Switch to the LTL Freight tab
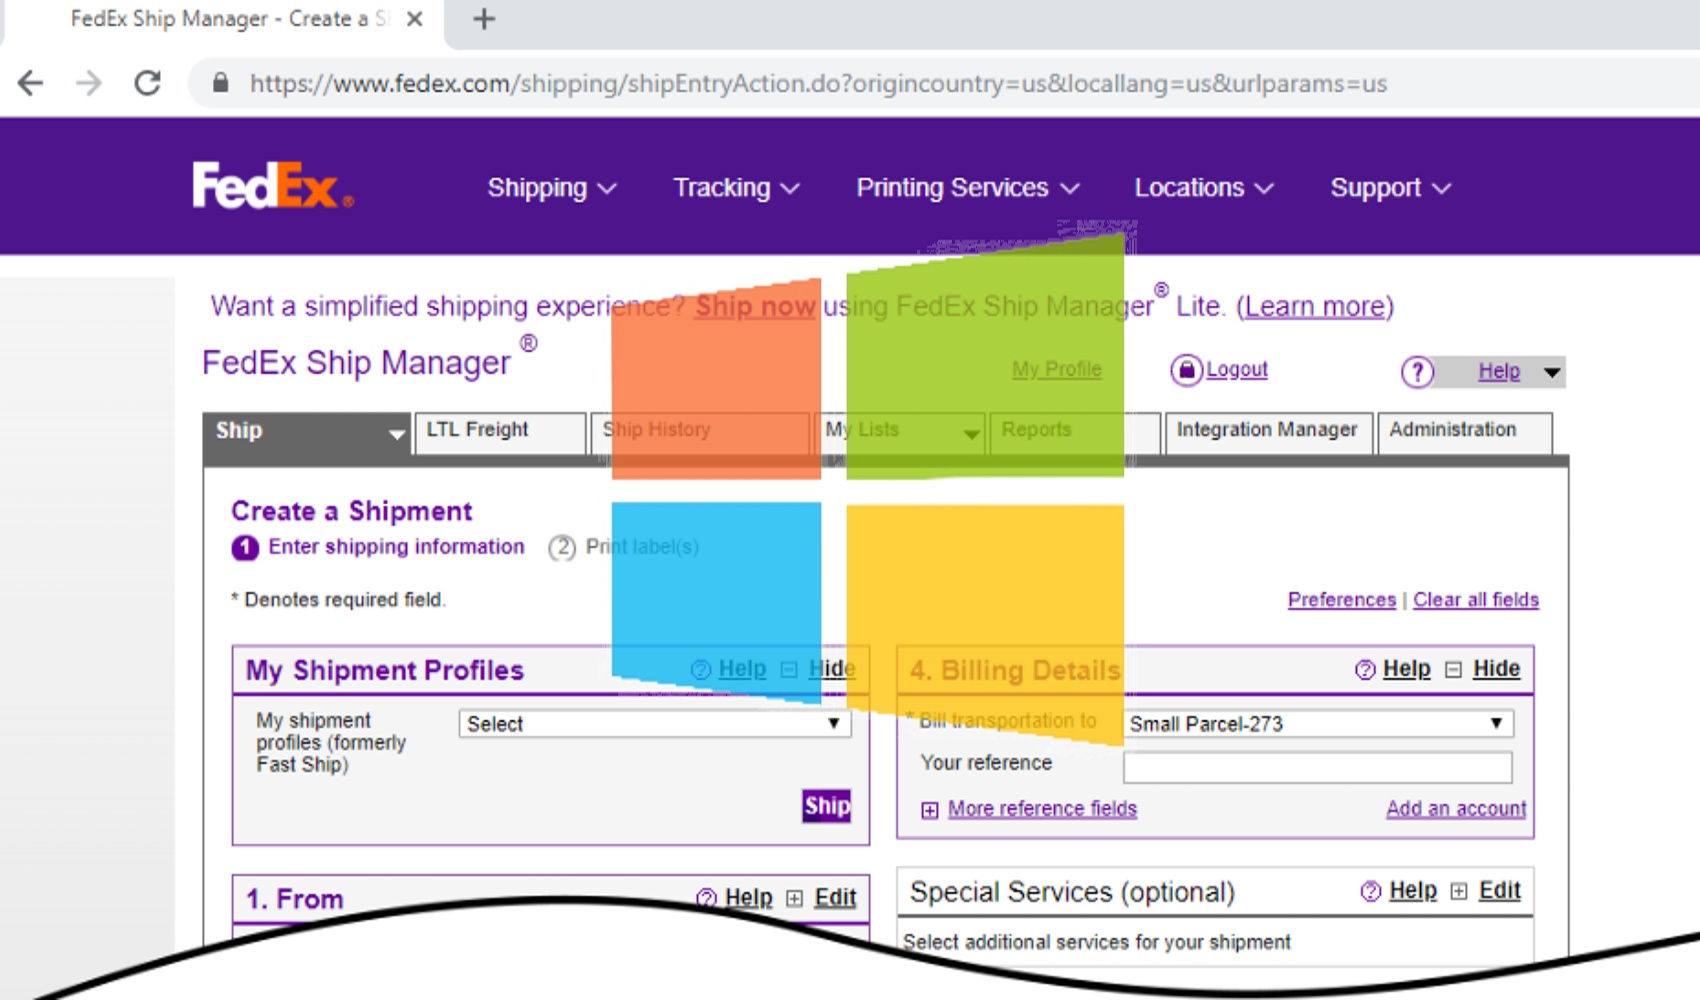Screen dimensions: 1700x1000 [499, 433]
